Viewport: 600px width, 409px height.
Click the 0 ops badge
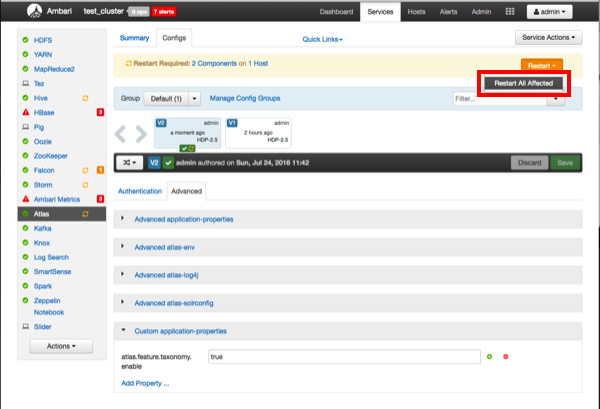[x=139, y=12]
